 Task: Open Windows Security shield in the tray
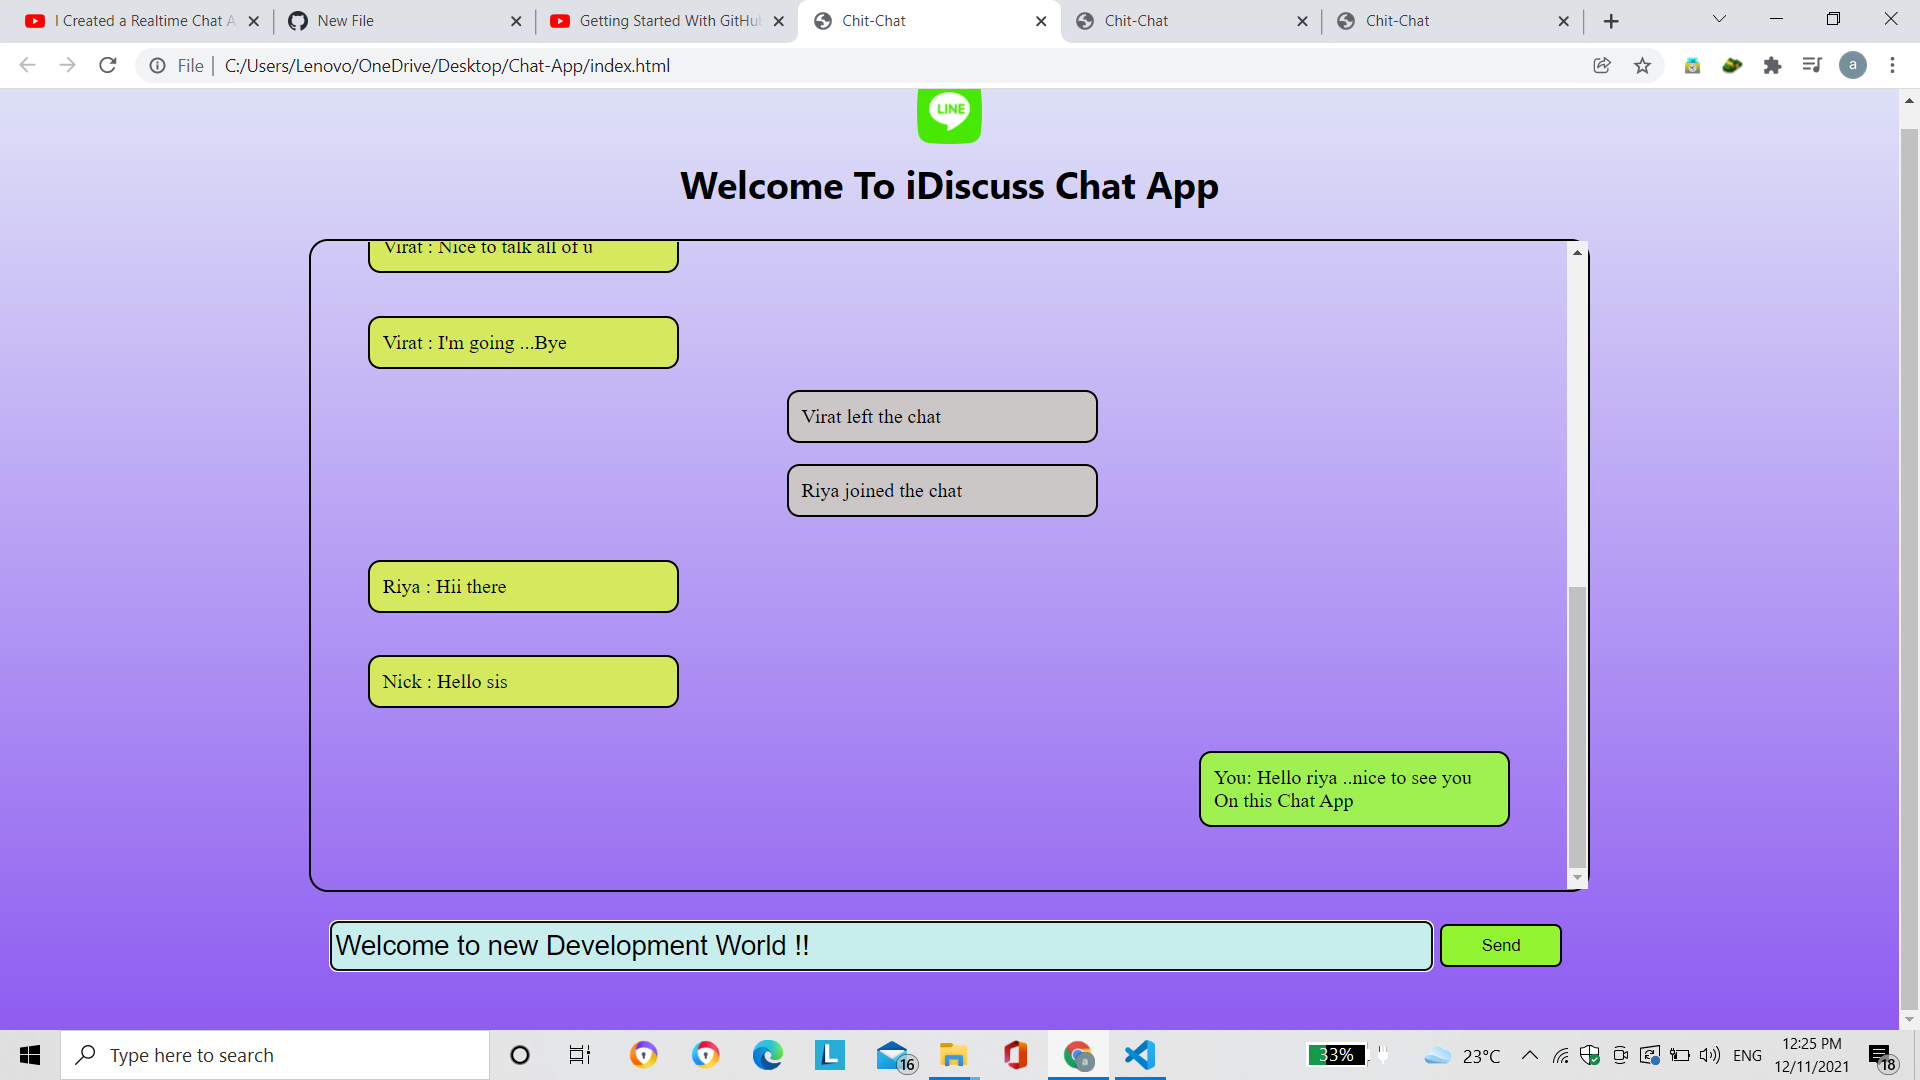(x=1589, y=1054)
